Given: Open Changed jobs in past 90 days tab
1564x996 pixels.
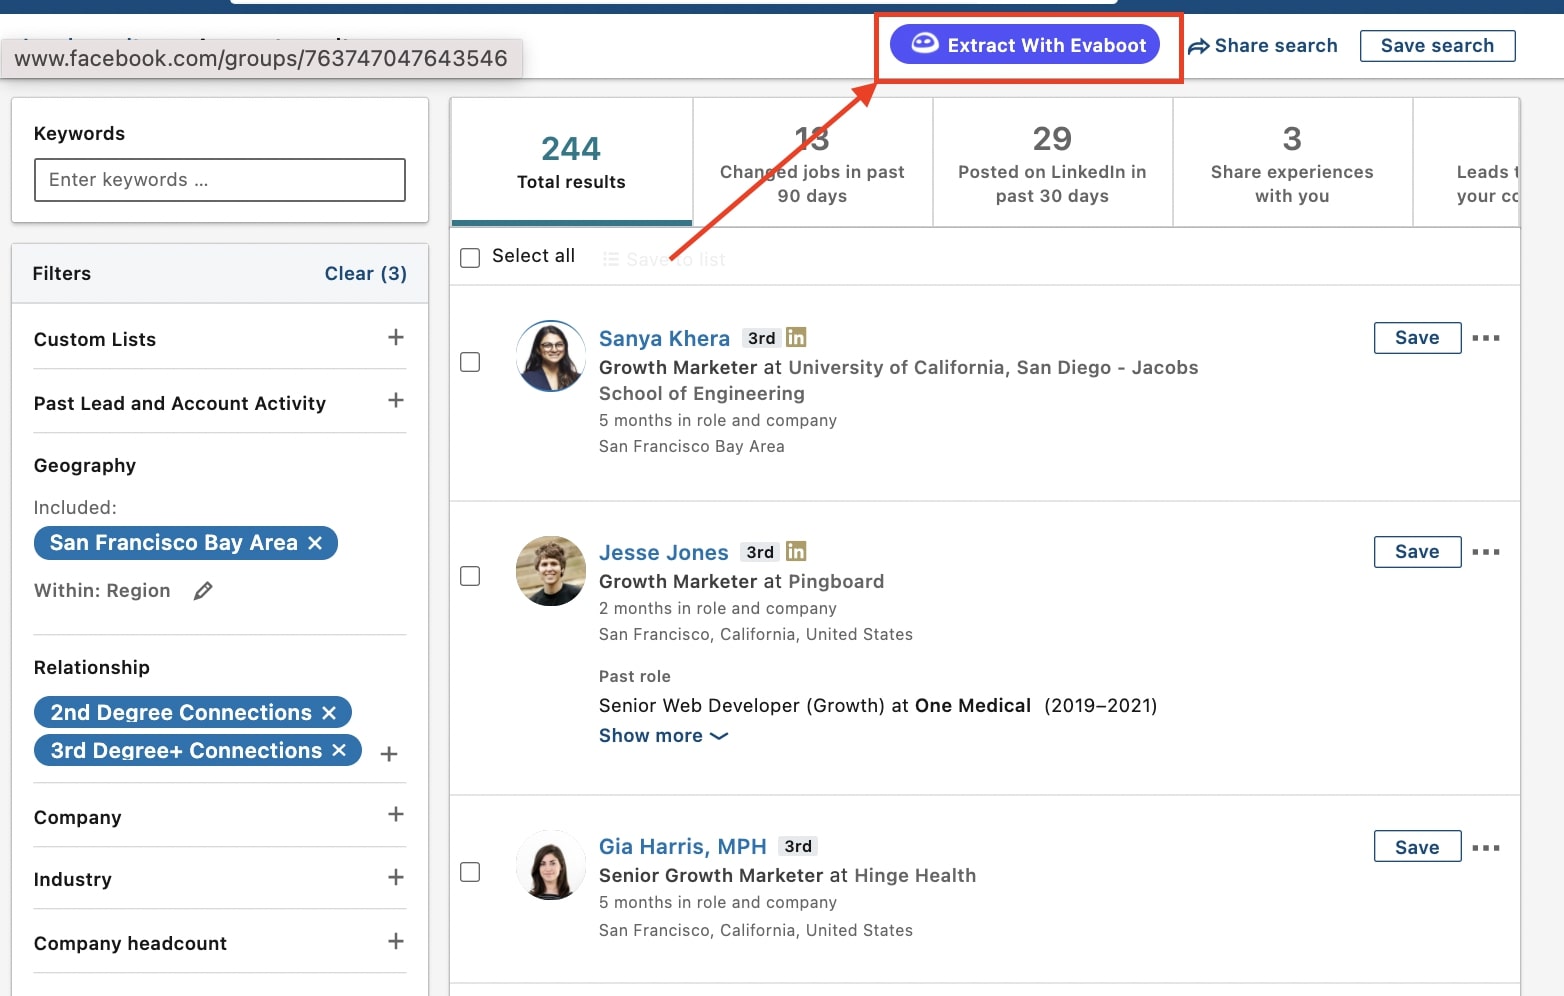Looking at the screenshot, I should coord(812,162).
